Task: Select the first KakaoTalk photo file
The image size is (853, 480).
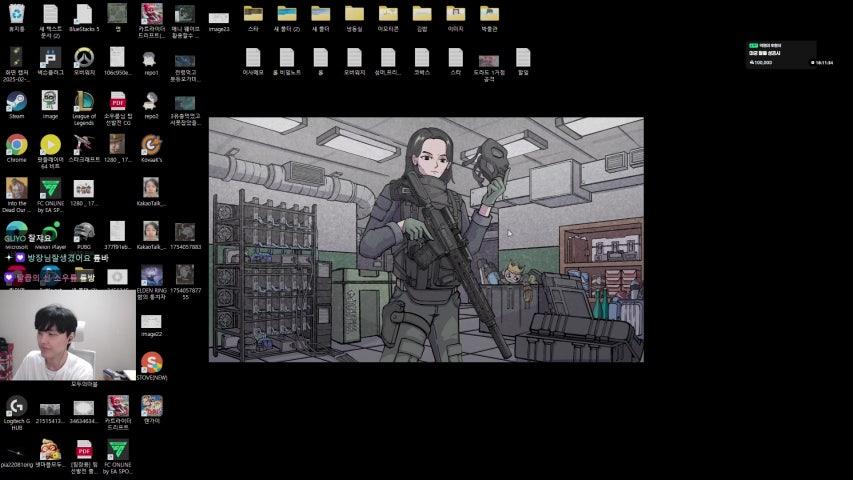Action: tap(151, 192)
